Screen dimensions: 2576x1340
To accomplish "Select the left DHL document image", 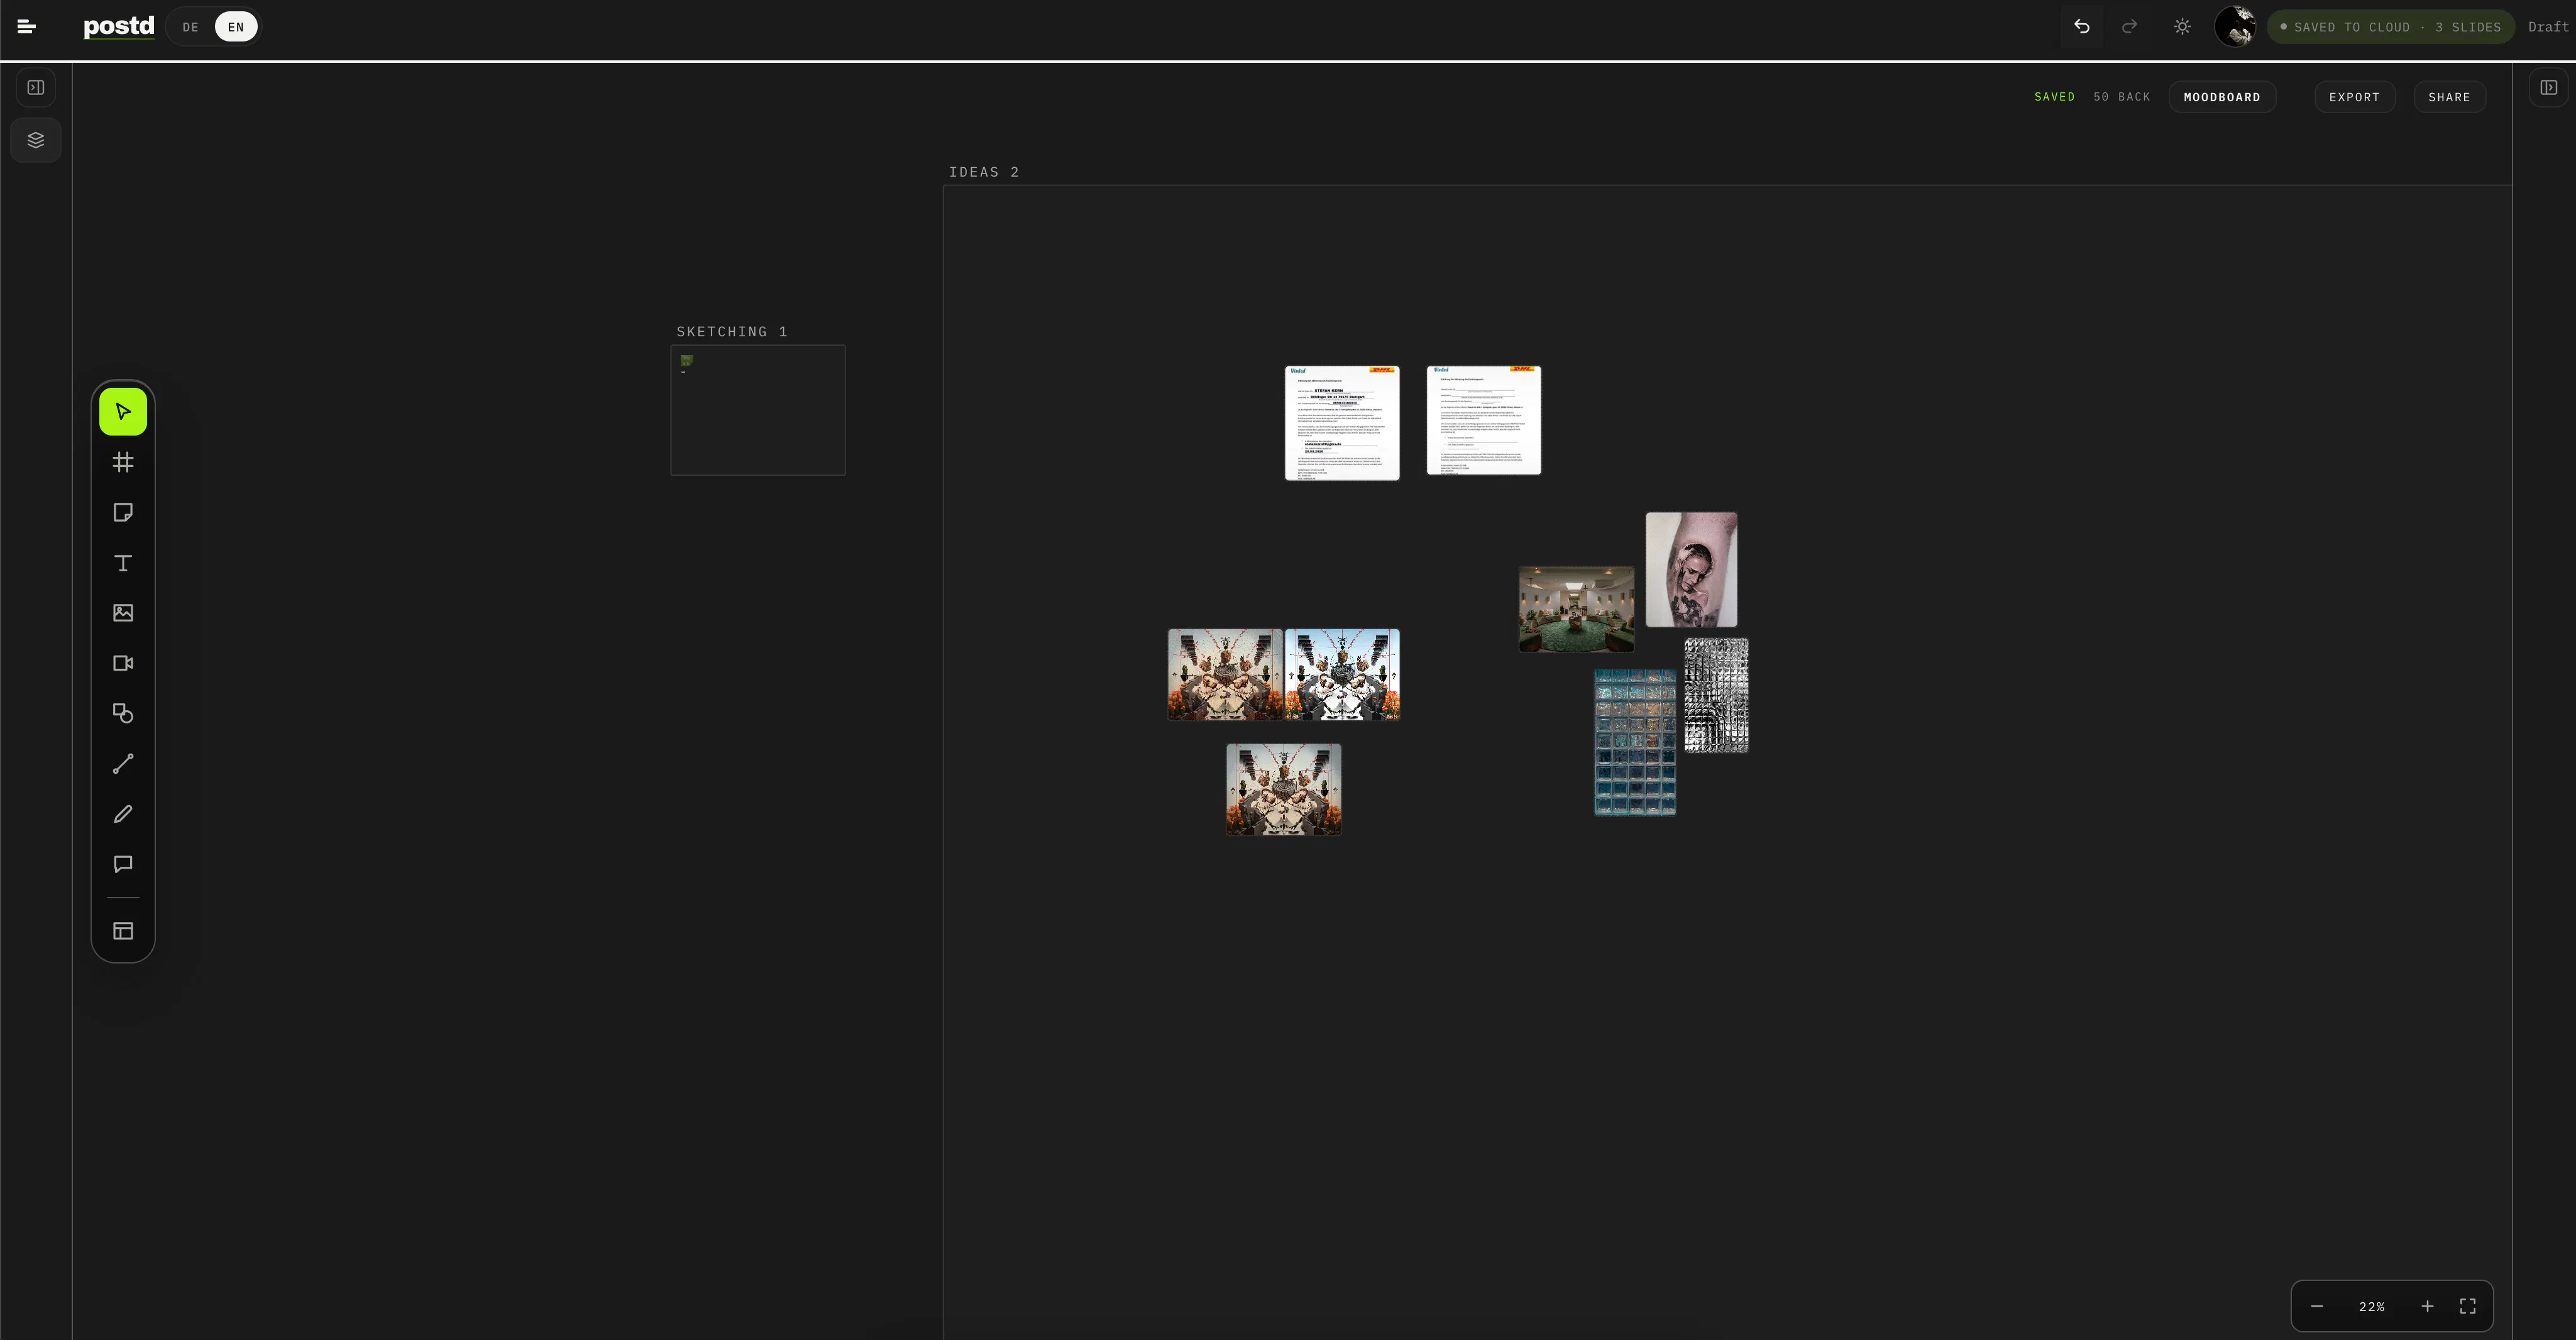I will pos(1342,423).
